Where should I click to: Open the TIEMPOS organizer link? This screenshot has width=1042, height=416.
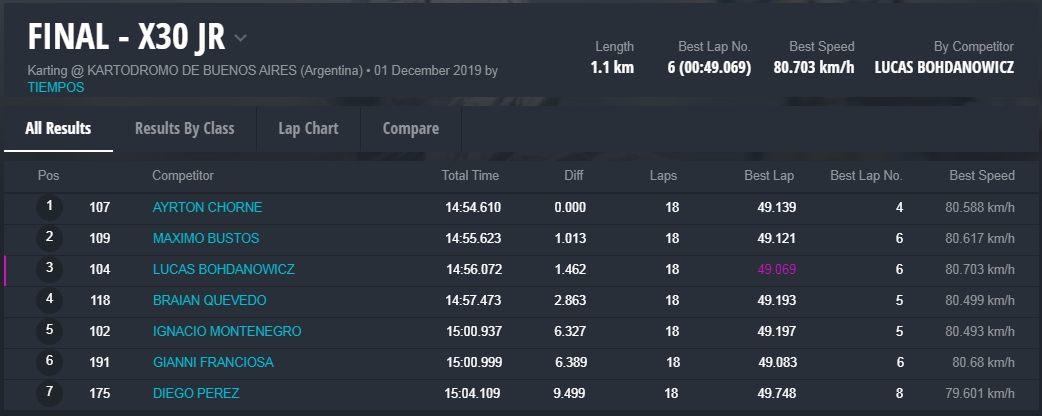(x=56, y=87)
